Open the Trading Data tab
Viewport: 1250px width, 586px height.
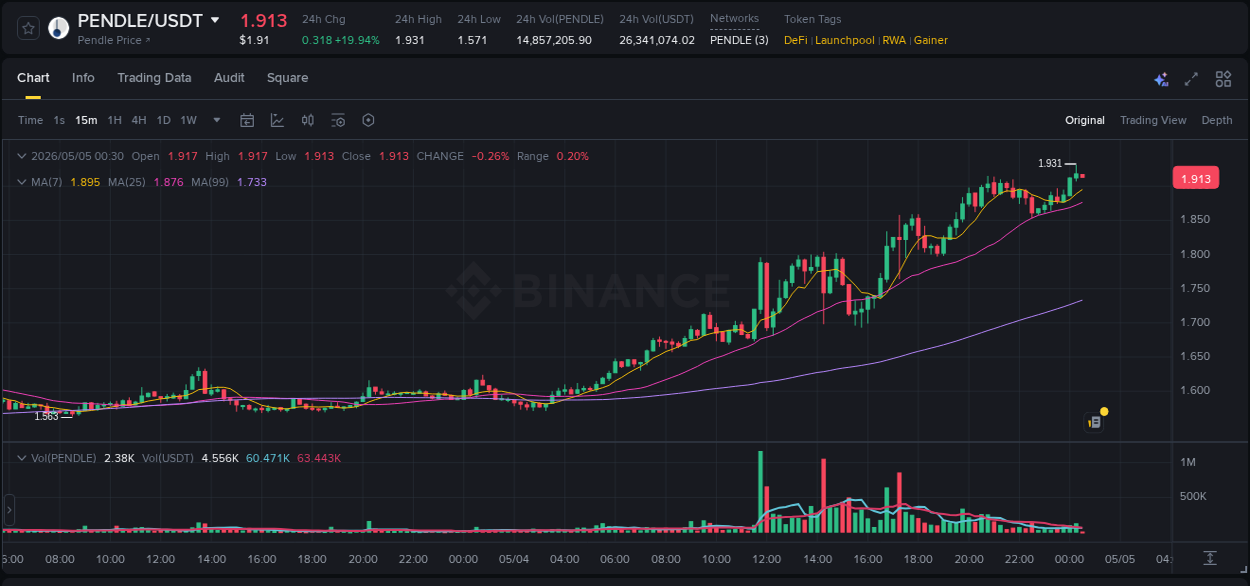click(x=154, y=78)
